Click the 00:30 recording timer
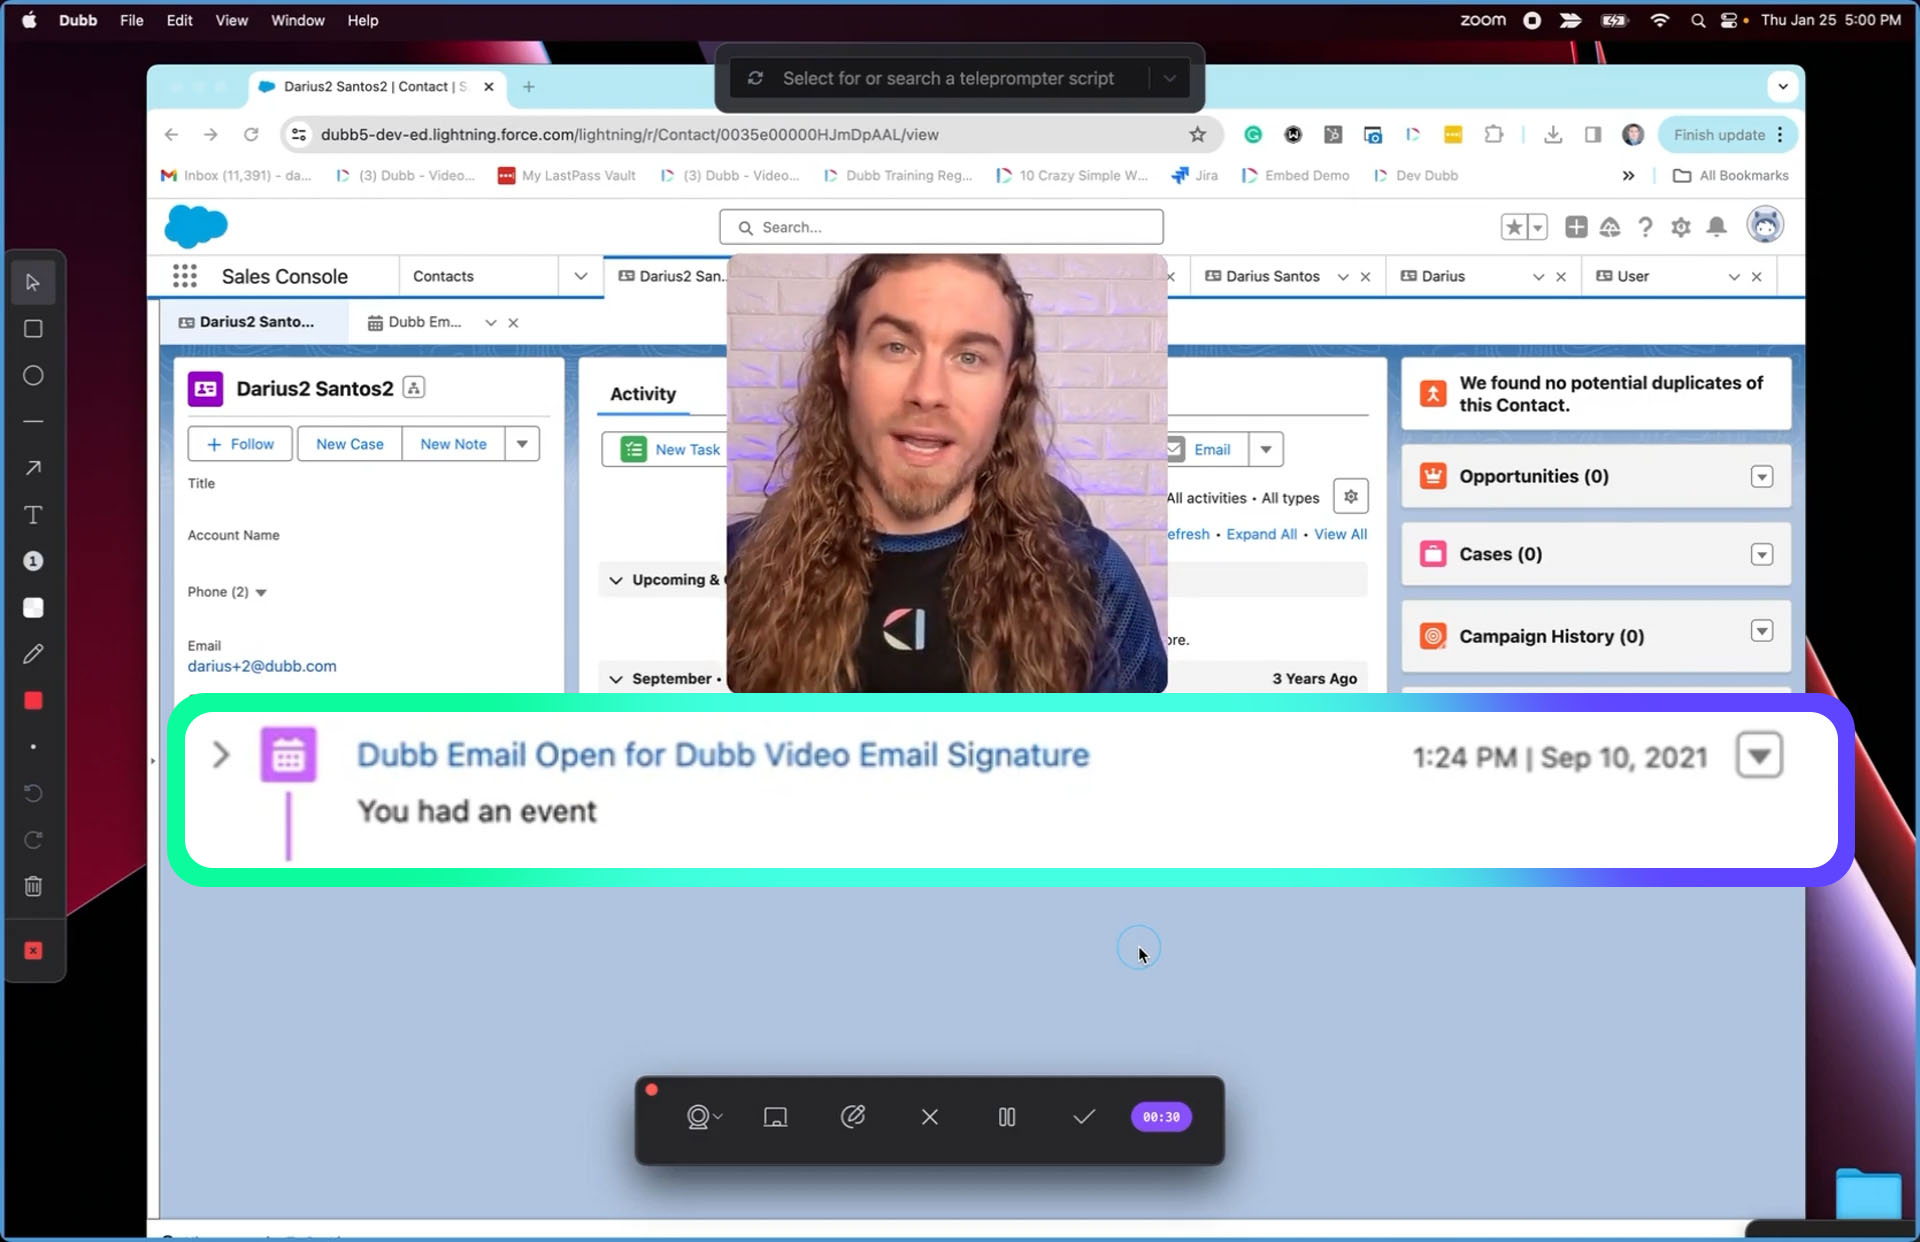Screen dimensions: 1920x1242 (x=1161, y=1117)
